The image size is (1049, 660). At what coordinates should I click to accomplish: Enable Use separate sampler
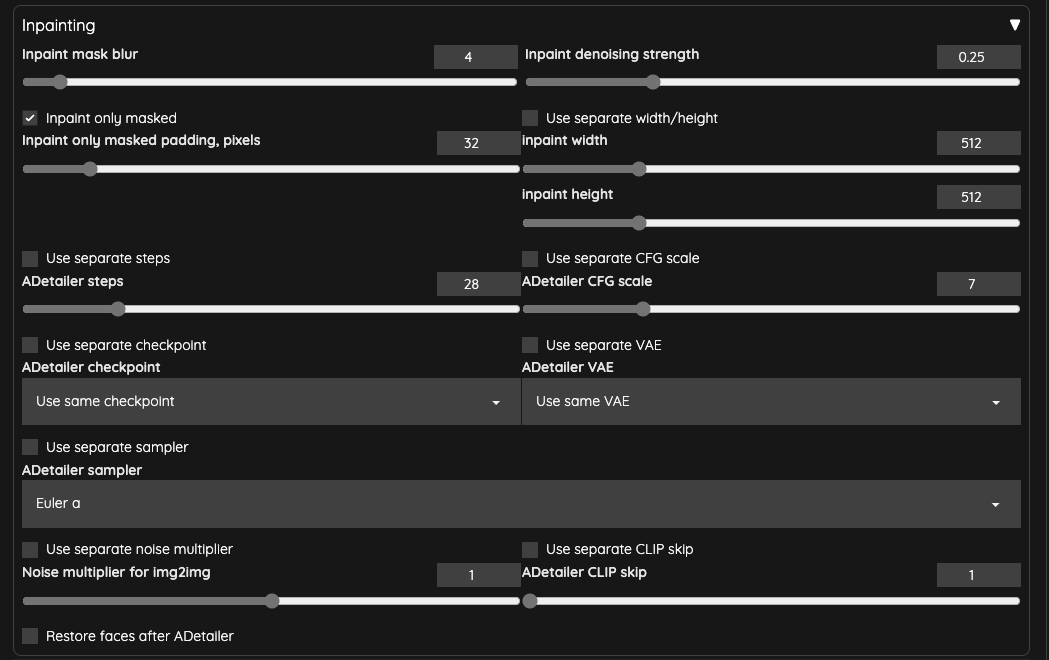pos(30,447)
